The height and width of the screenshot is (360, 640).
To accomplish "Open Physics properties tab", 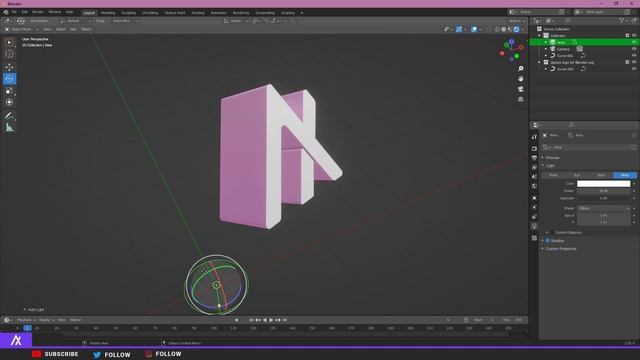I will point(534,207).
